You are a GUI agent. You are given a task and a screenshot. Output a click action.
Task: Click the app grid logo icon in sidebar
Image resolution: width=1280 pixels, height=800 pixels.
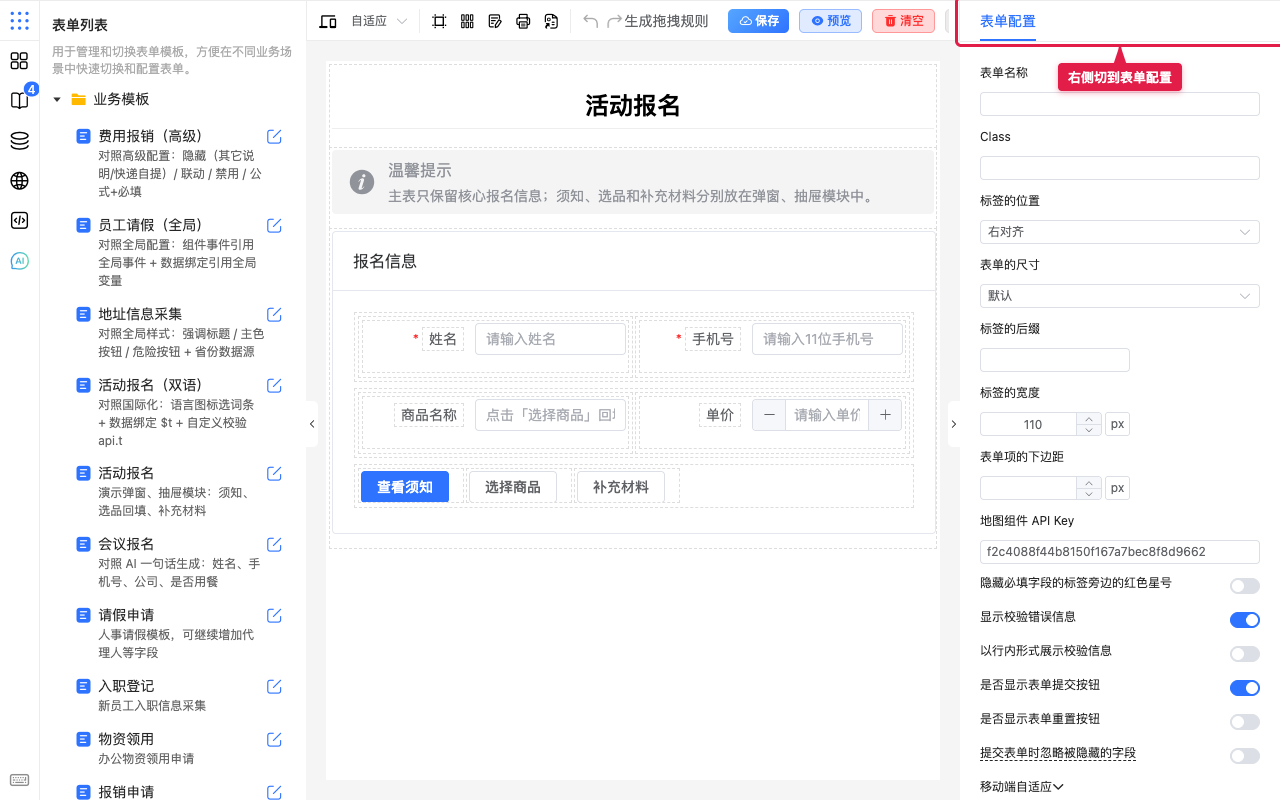click(x=19, y=21)
